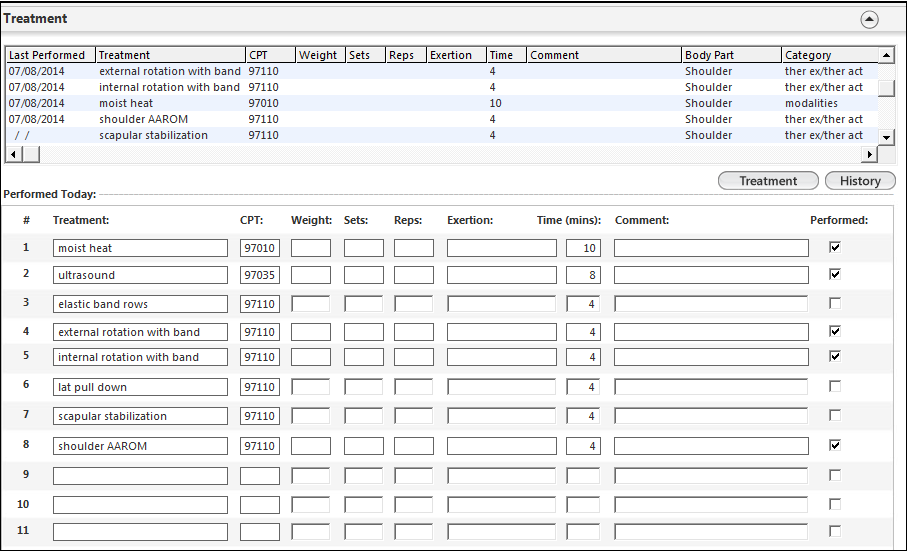Click the empty CPT field in row 10
907x551 pixels.
click(260, 505)
